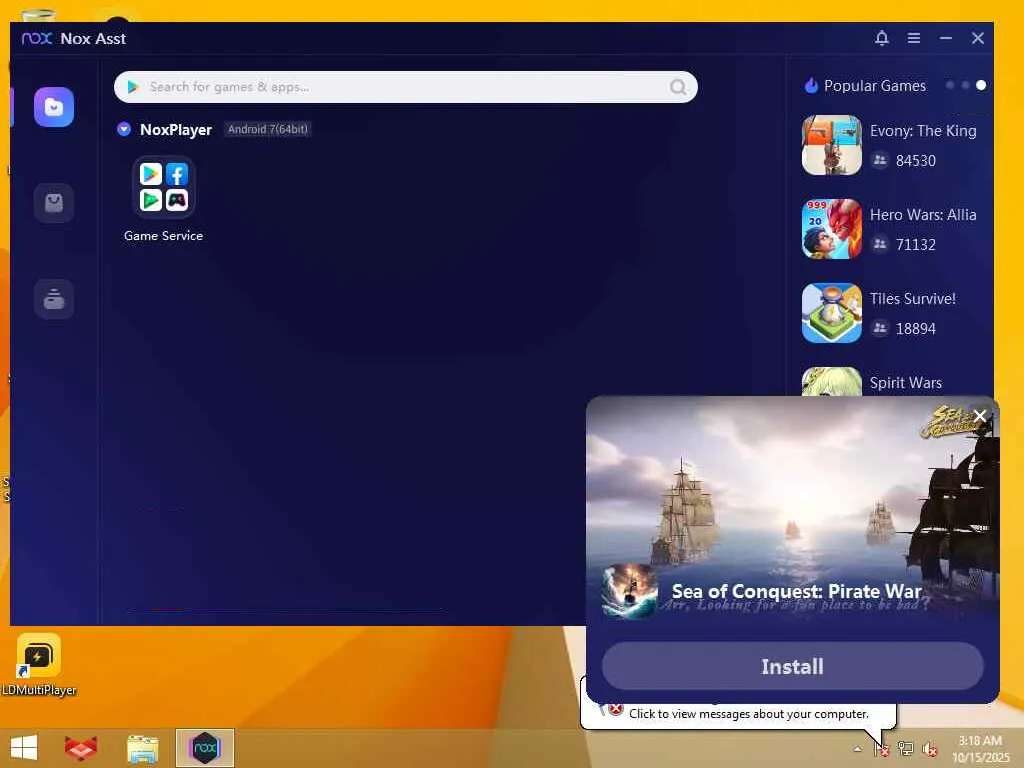Expand the NoxPlayer dropdown arrow

[x=123, y=129]
